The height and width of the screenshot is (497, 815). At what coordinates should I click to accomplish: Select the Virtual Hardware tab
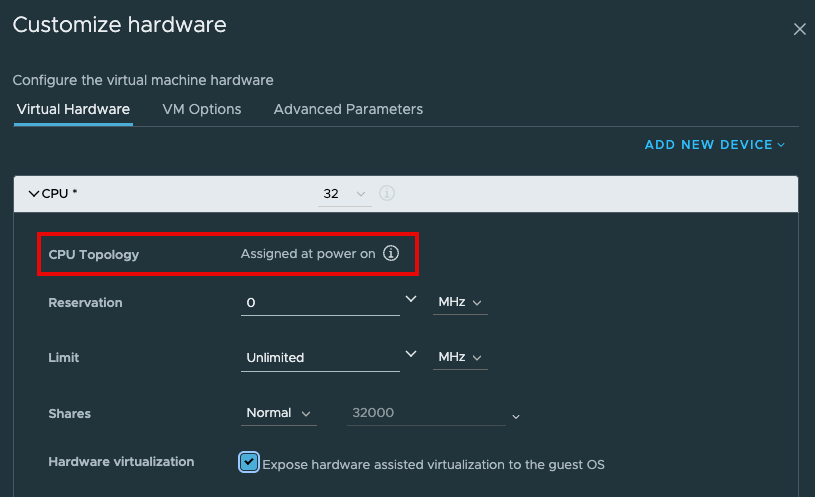[x=73, y=109]
